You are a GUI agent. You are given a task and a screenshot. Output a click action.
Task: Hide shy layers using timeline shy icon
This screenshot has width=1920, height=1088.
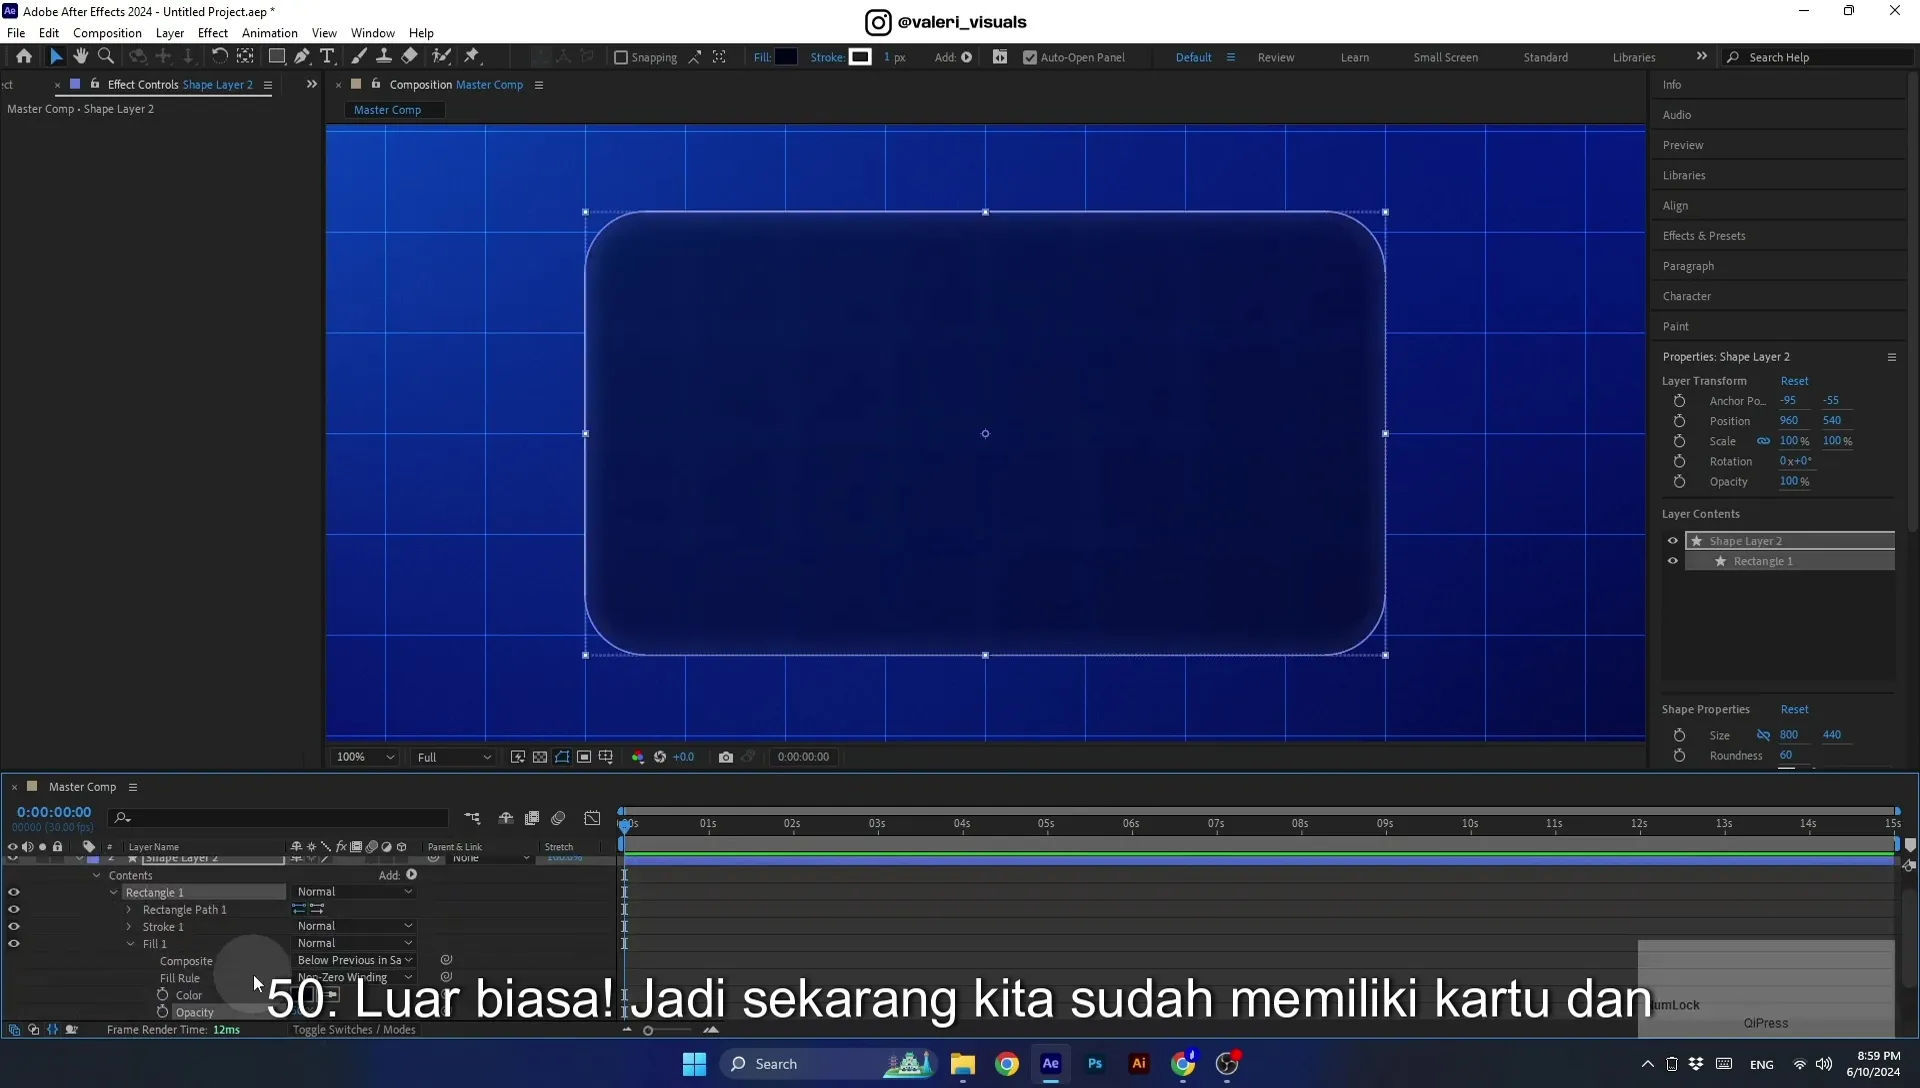(506, 818)
